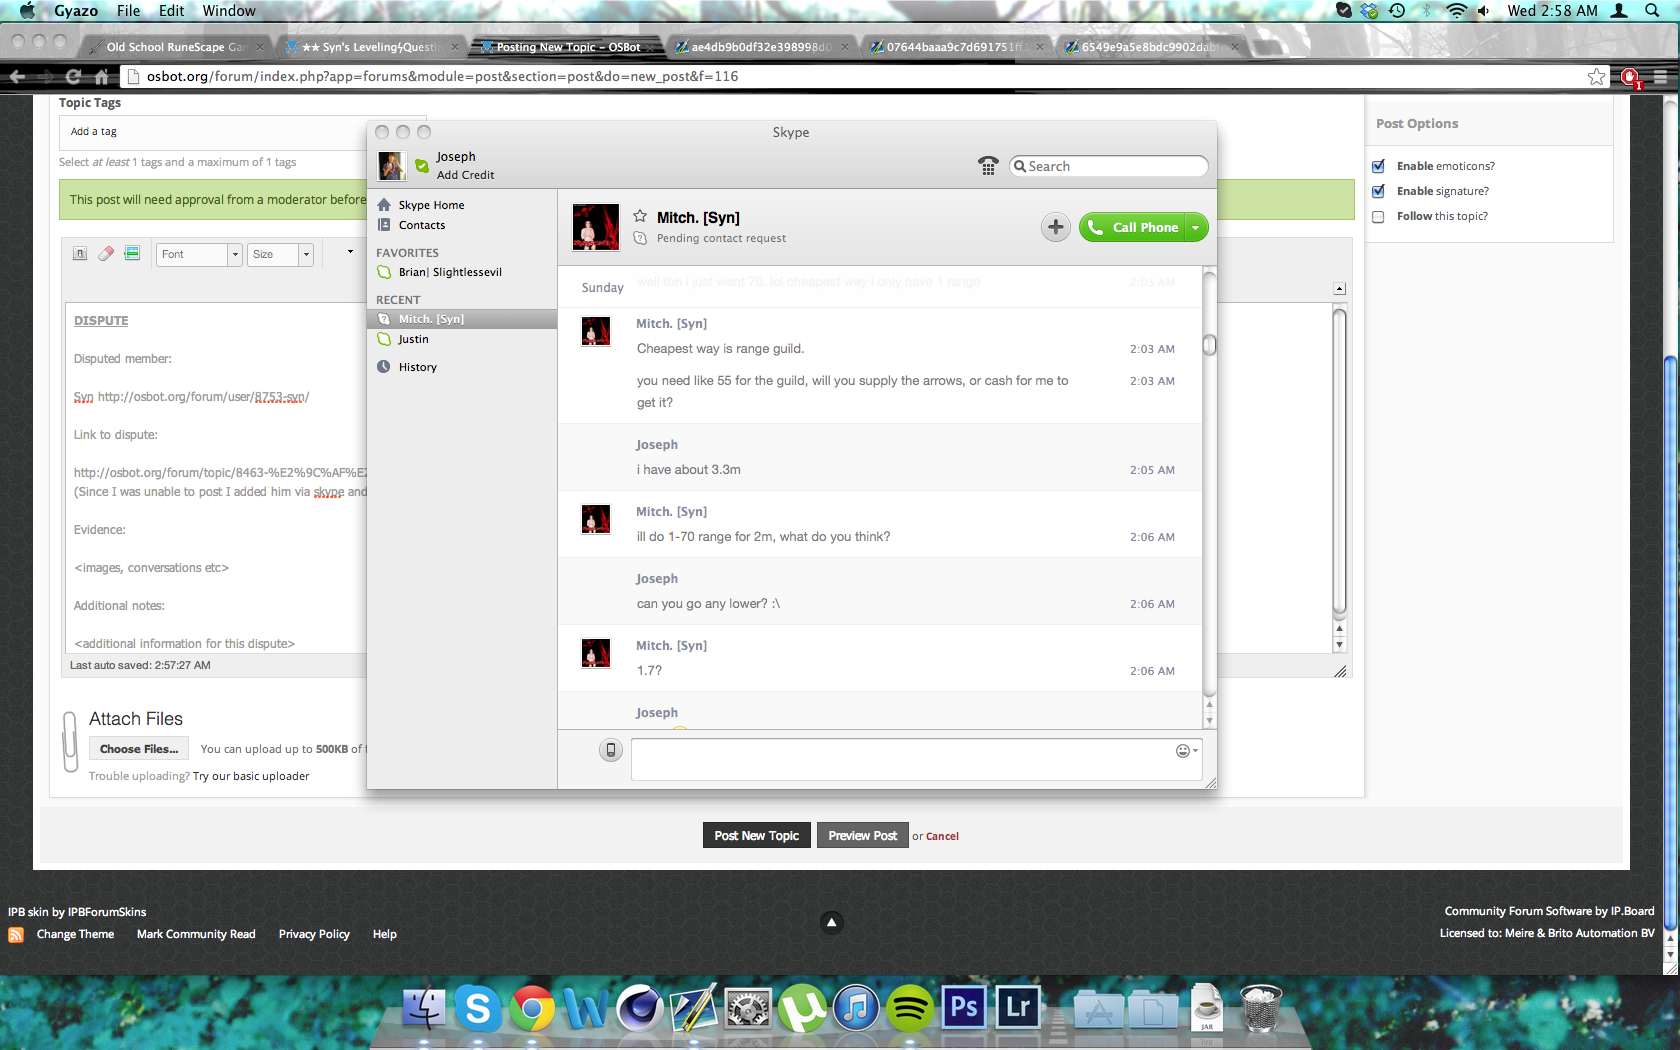The width and height of the screenshot is (1680, 1050).
Task: Open Spotlight search in the menu bar
Action: coord(1652,11)
